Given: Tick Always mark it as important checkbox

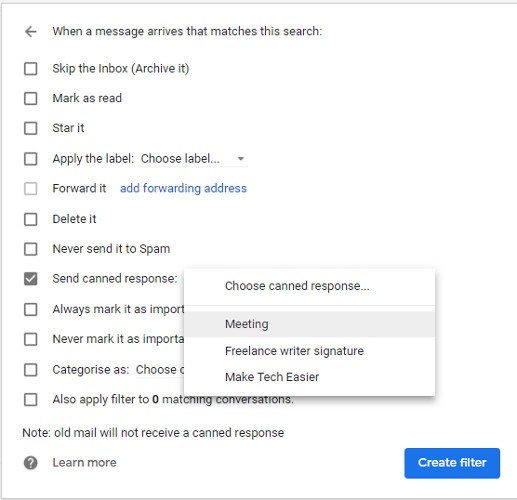Looking at the screenshot, I should (31, 309).
